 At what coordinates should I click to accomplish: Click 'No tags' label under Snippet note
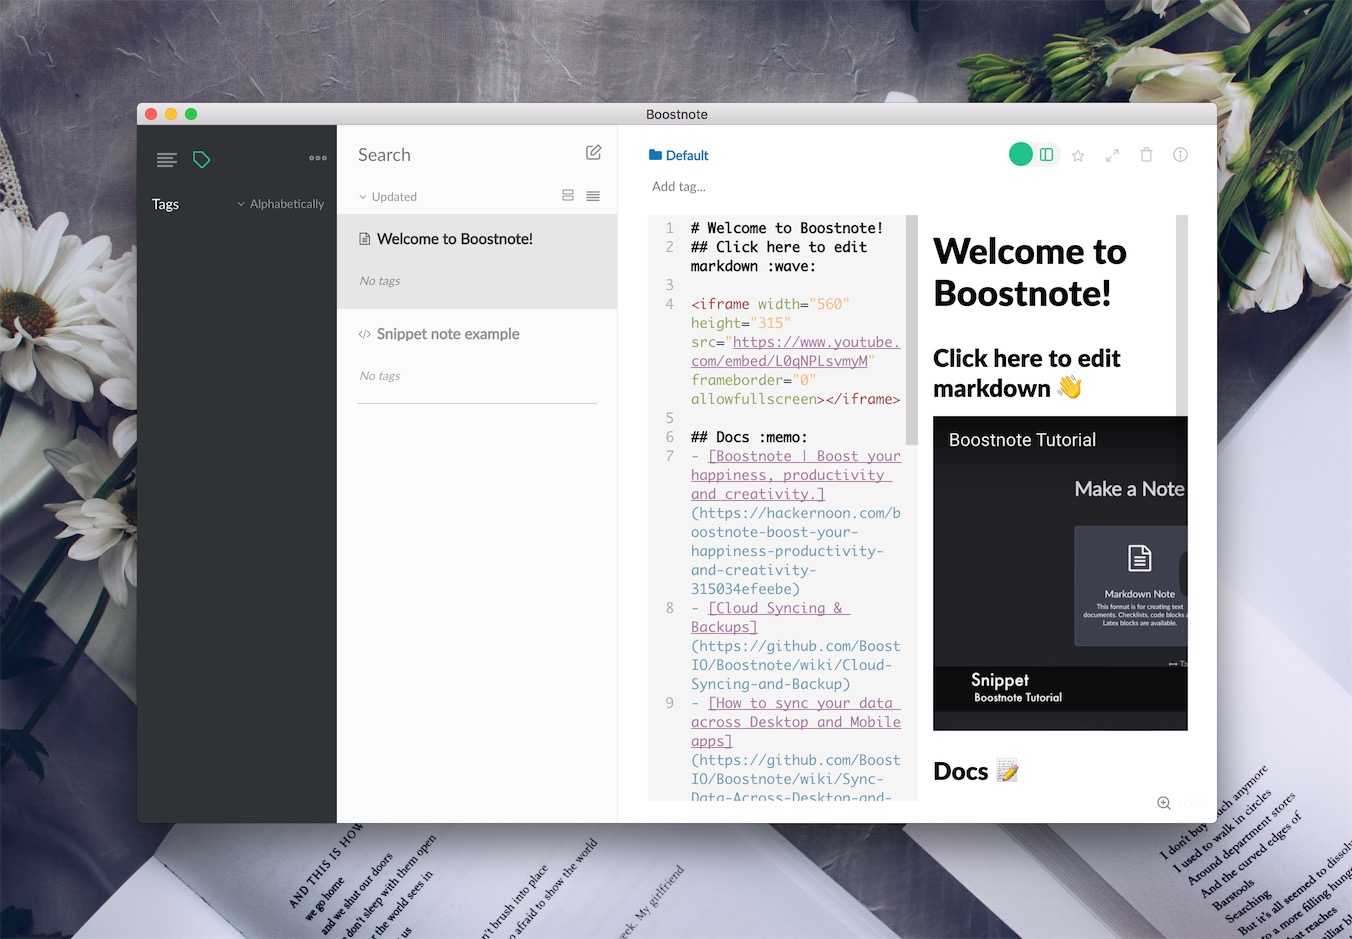tap(380, 376)
